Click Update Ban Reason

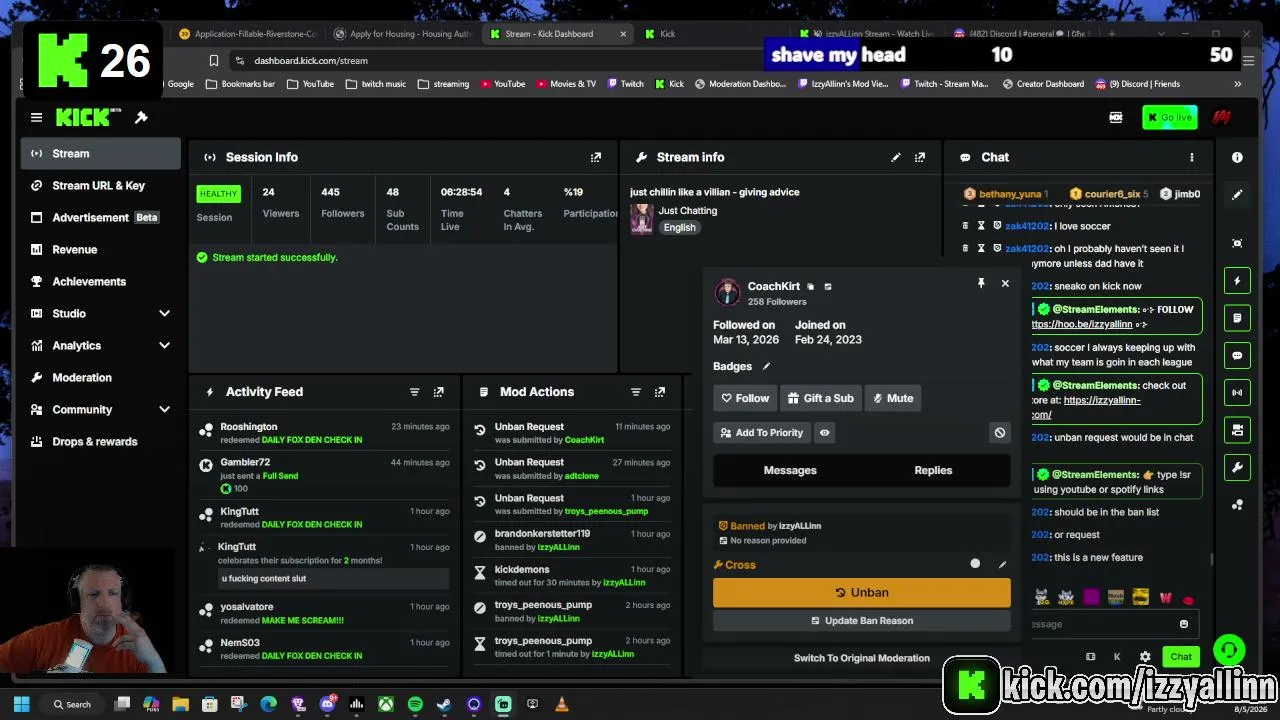tap(861, 621)
